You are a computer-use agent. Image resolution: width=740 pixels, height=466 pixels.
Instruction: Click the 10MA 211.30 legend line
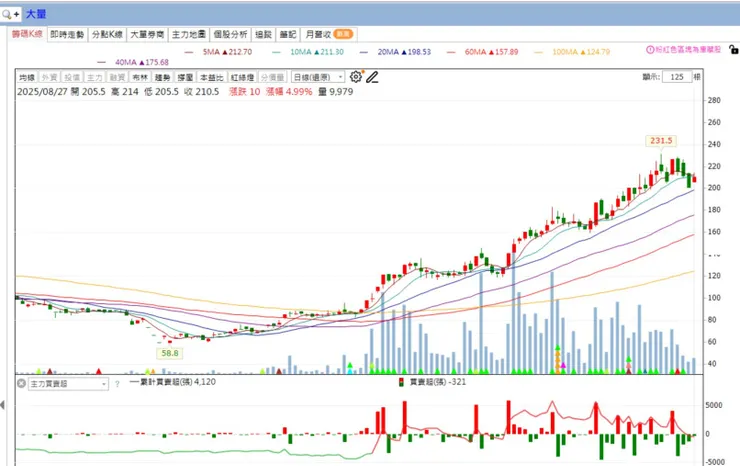pos(308,52)
